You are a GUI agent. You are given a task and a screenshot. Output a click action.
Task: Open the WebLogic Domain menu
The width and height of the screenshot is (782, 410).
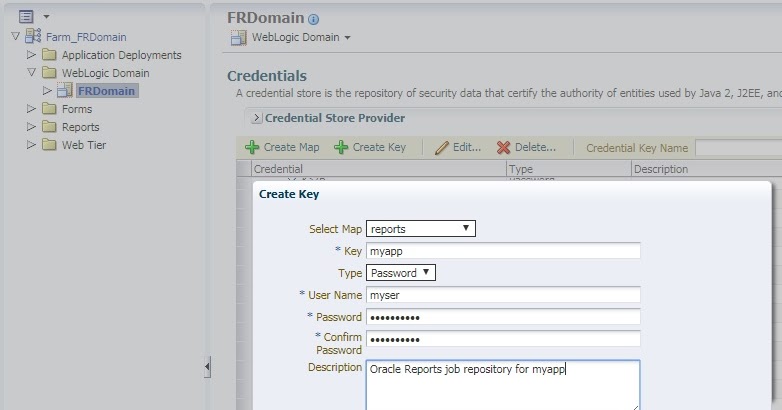click(301, 37)
